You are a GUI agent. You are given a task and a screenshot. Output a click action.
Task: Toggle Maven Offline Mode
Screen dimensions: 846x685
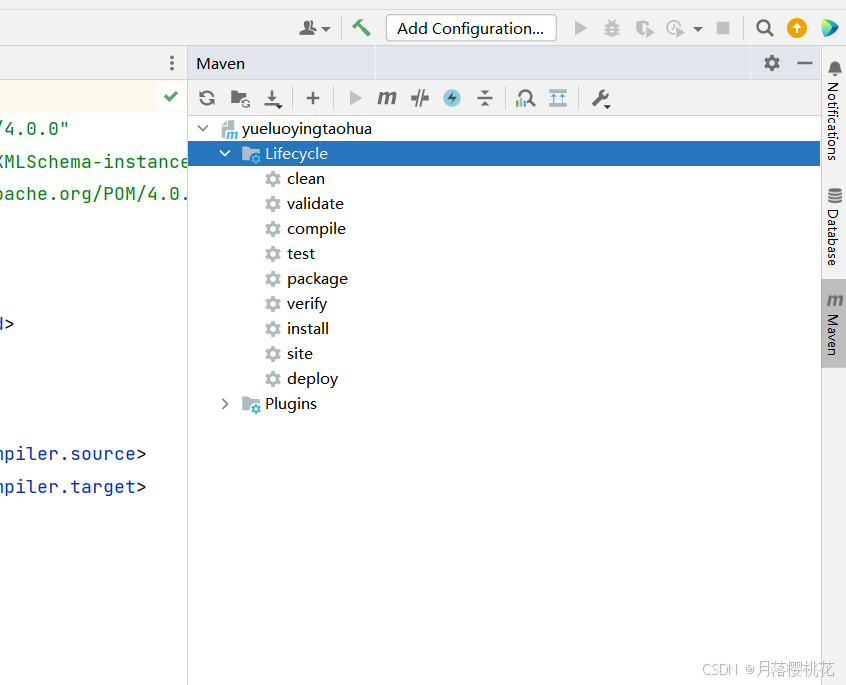[x=420, y=98]
